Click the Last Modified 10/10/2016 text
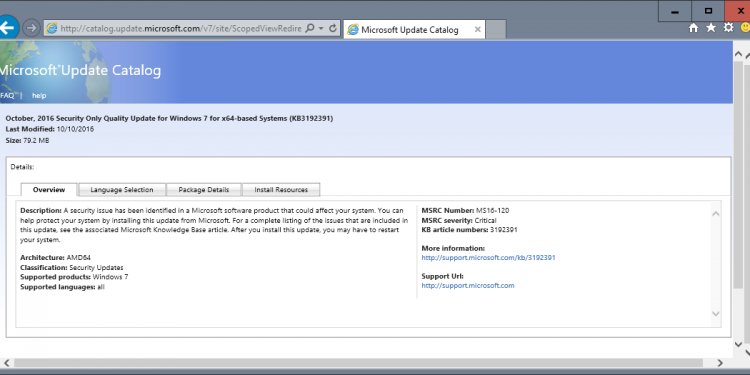Screen dimensions: 750x375 click(50, 129)
